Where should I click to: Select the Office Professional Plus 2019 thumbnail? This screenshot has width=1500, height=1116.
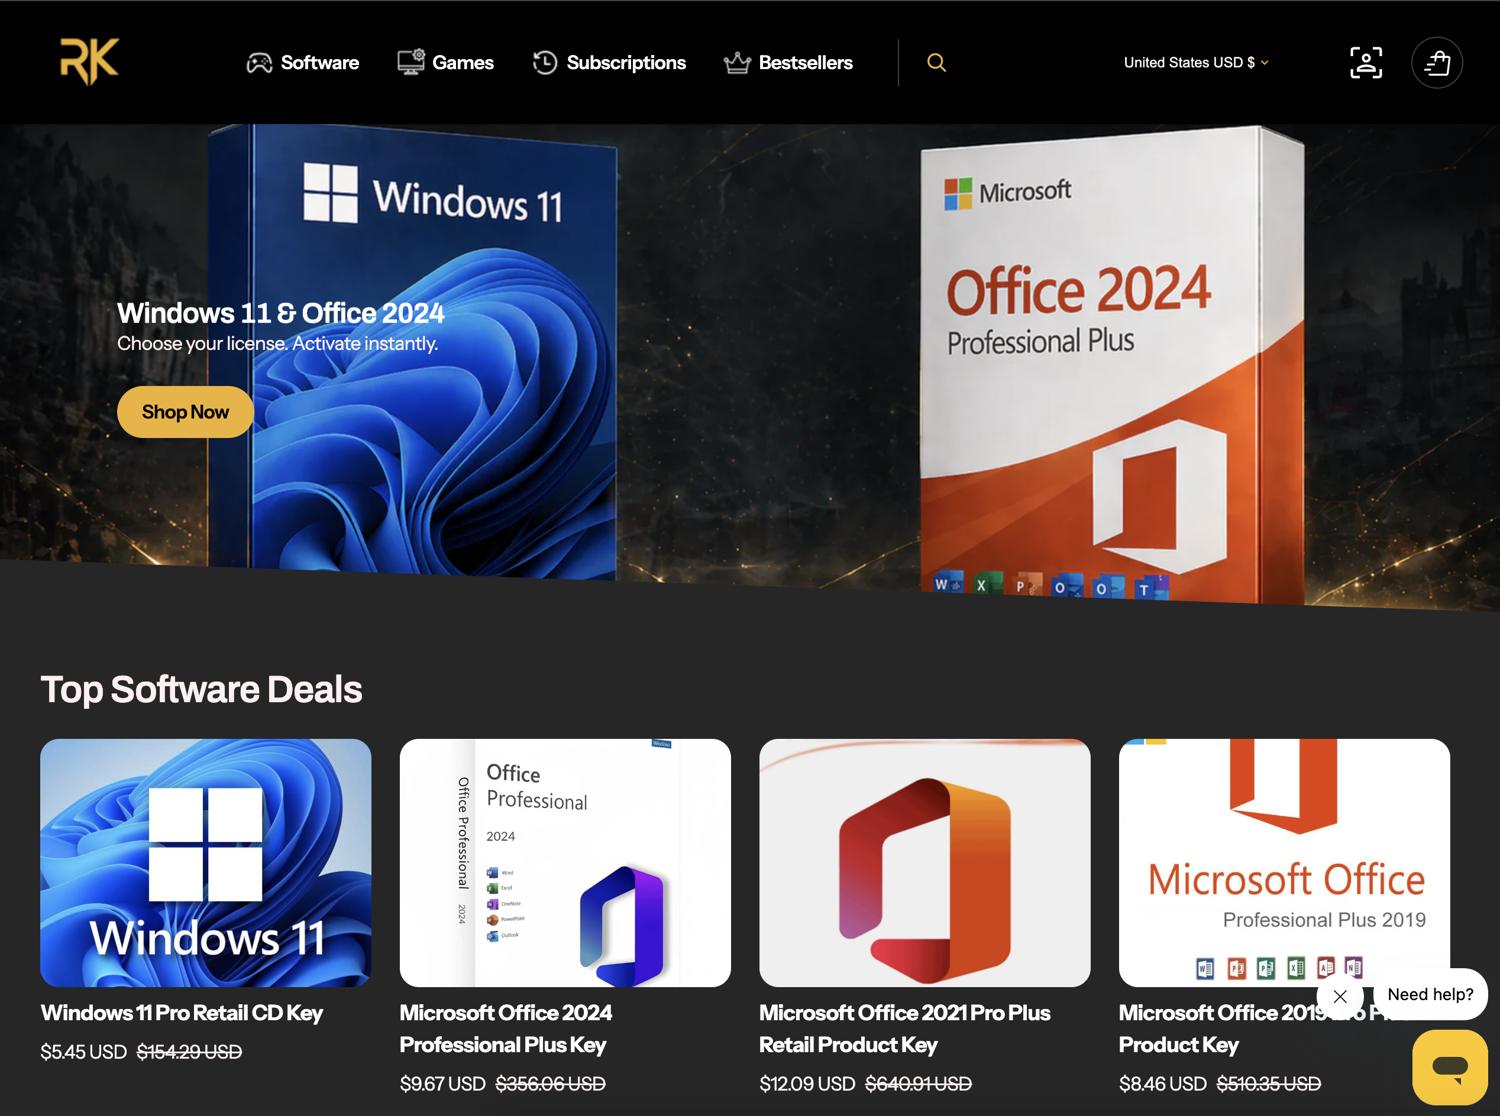[x=1284, y=863]
